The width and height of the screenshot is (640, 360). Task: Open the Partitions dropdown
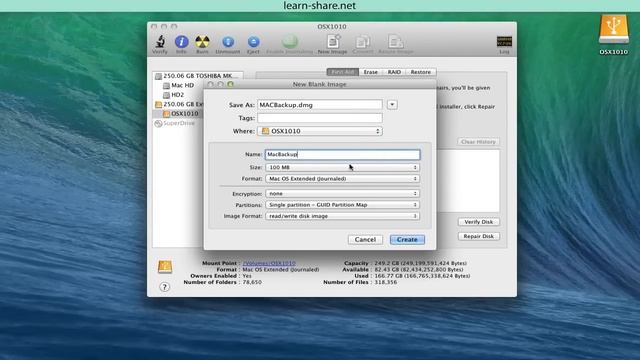tap(342, 205)
